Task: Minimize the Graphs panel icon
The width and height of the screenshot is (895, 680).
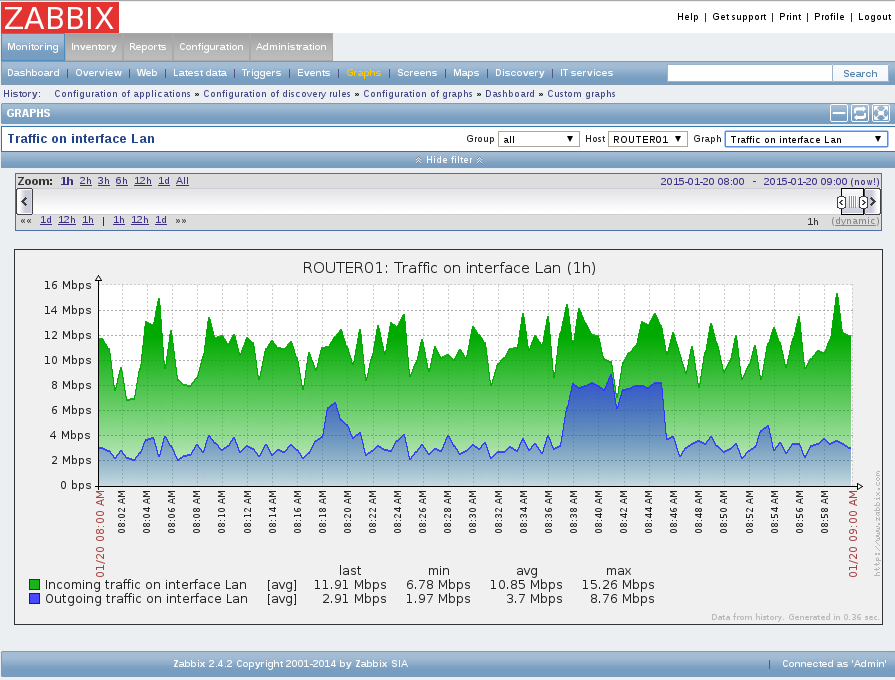Action: tap(838, 113)
